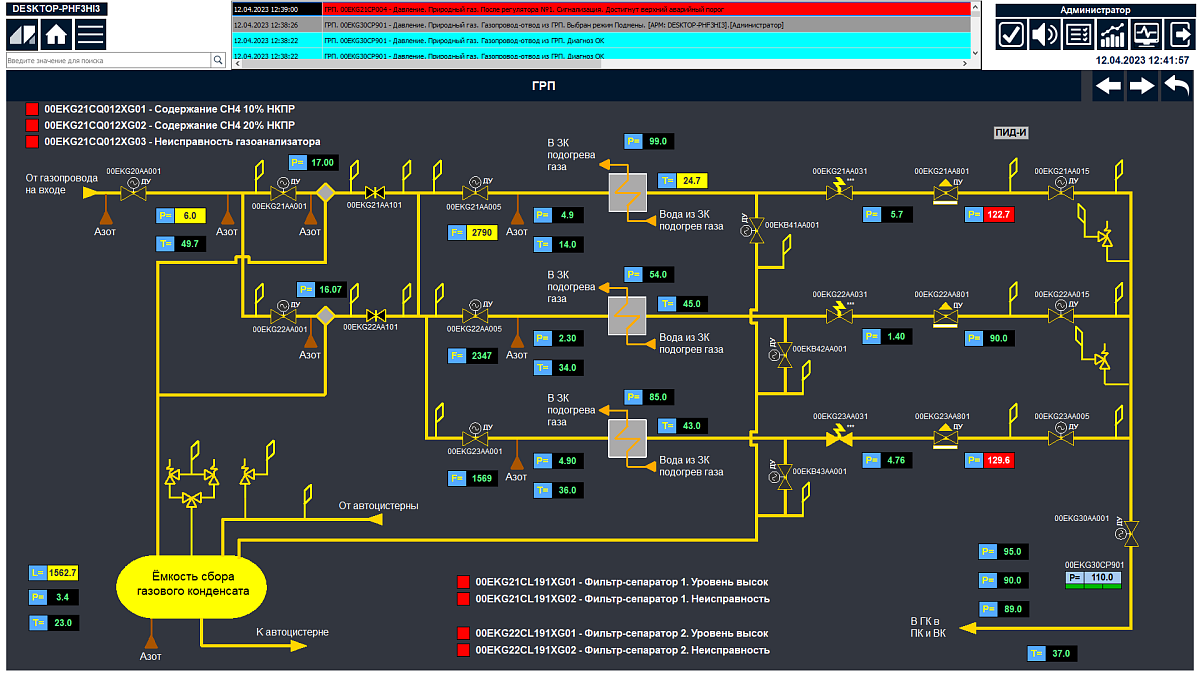Screen dimensions: 1200x683
Task: Navigate to previous screen with left arrow
Action: click(1108, 87)
